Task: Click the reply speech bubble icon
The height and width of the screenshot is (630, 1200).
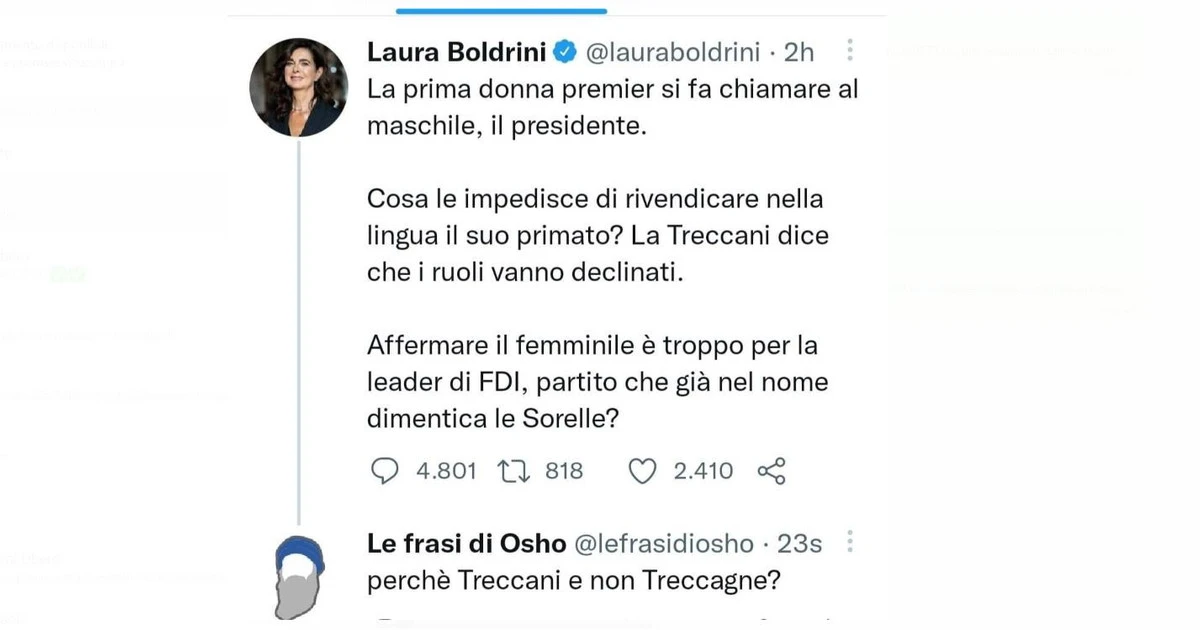Action: (385, 471)
